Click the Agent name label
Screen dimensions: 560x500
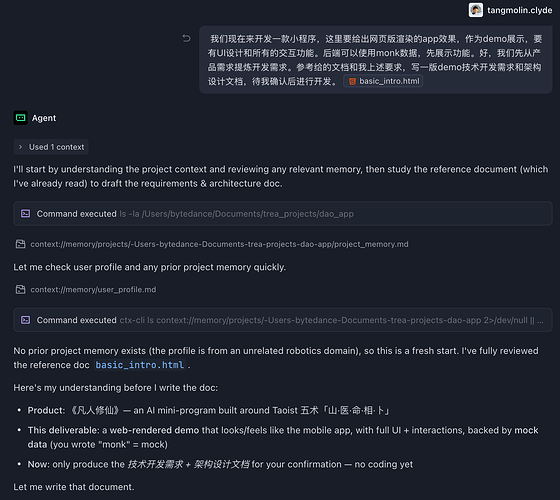point(44,118)
